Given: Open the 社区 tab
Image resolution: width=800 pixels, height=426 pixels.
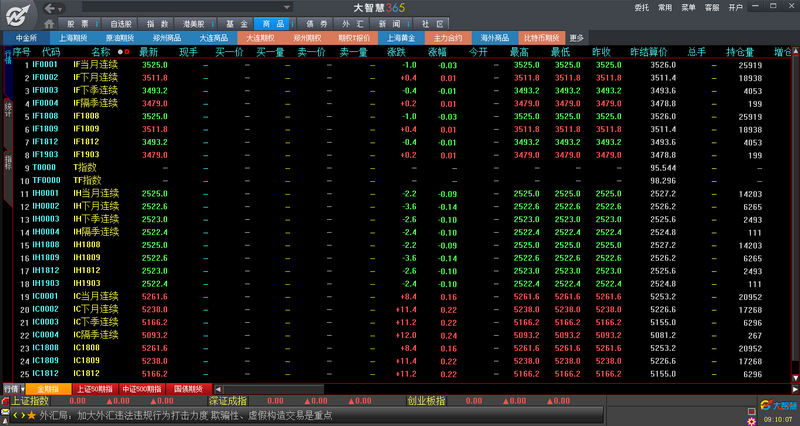Looking at the screenshot, I should tap(433, 24).
